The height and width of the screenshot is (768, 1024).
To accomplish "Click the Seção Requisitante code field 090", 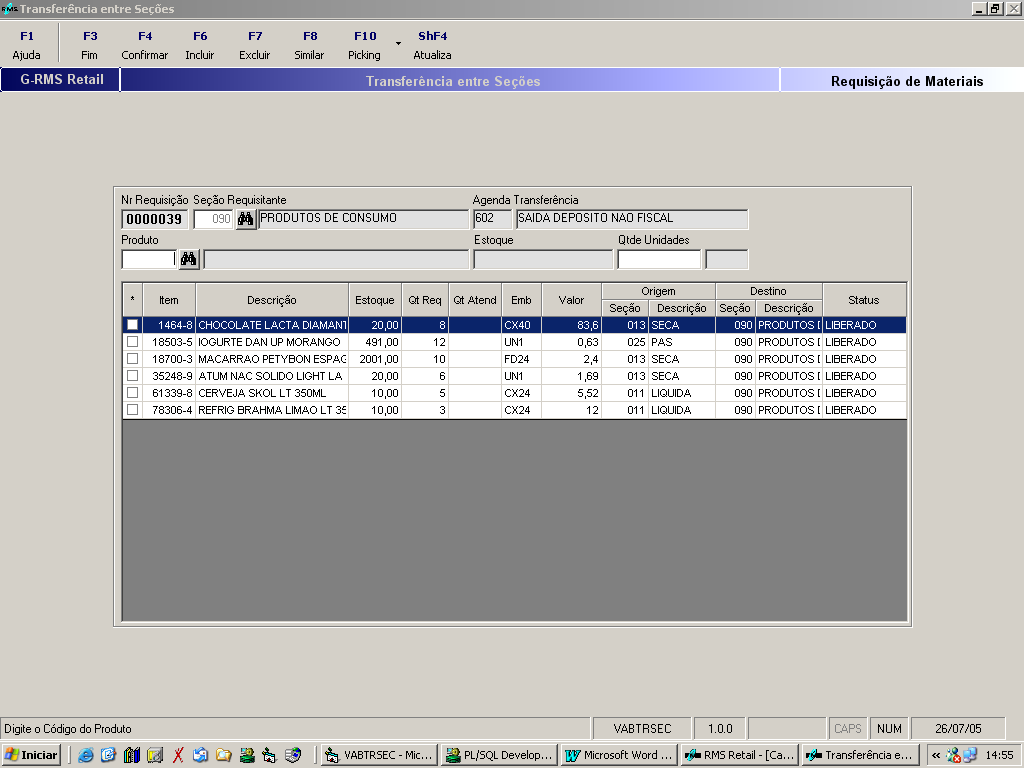I will [214, 219].
